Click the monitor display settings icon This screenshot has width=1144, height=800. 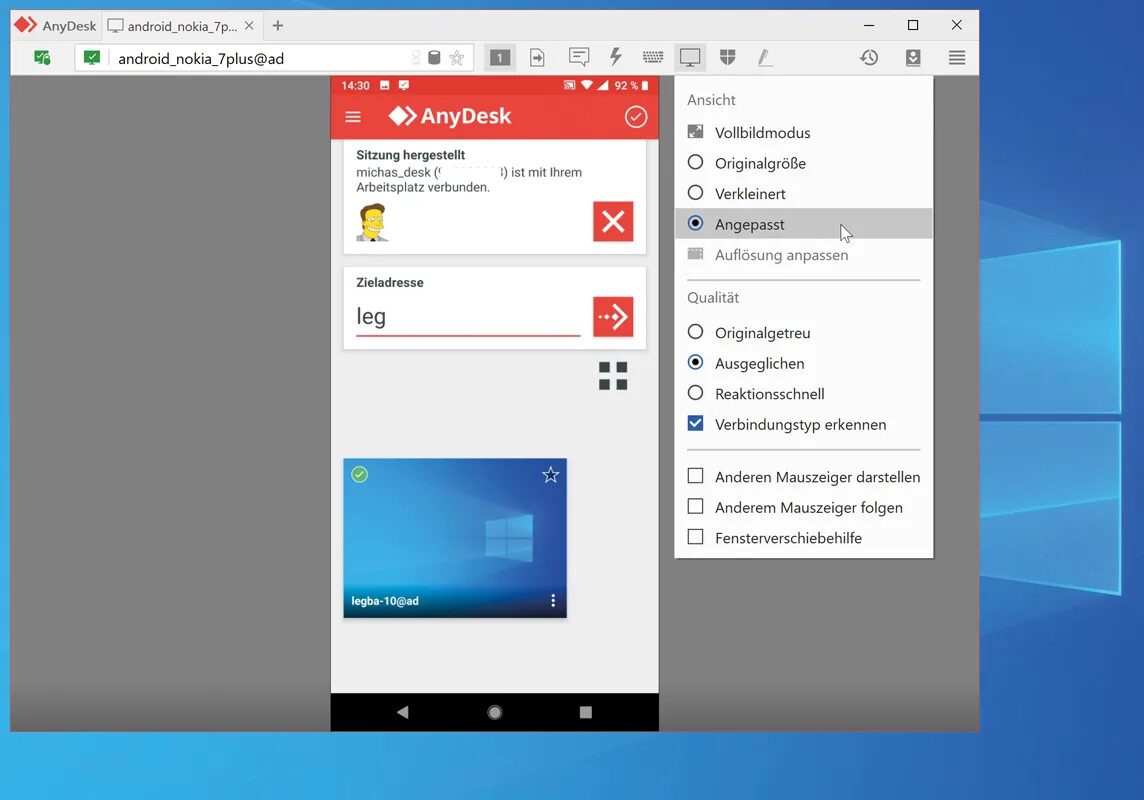690,57
